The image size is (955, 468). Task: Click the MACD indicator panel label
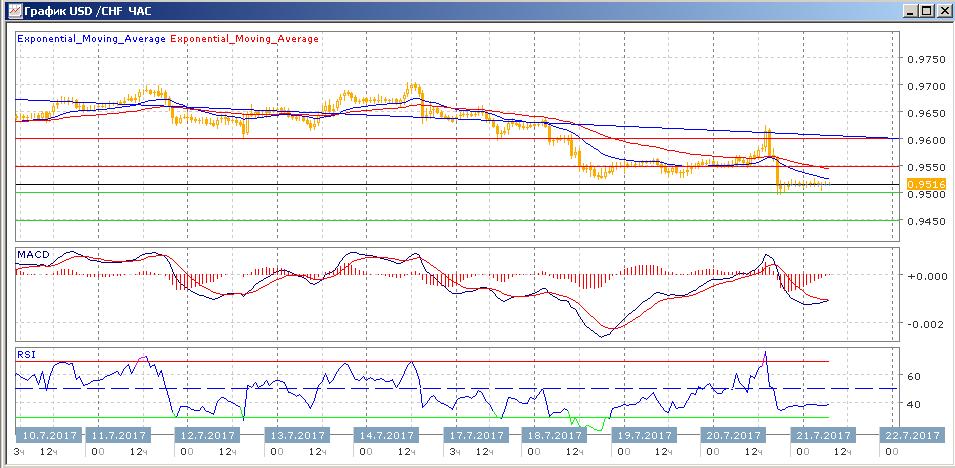pyautogui.click(x=33, y=255)
